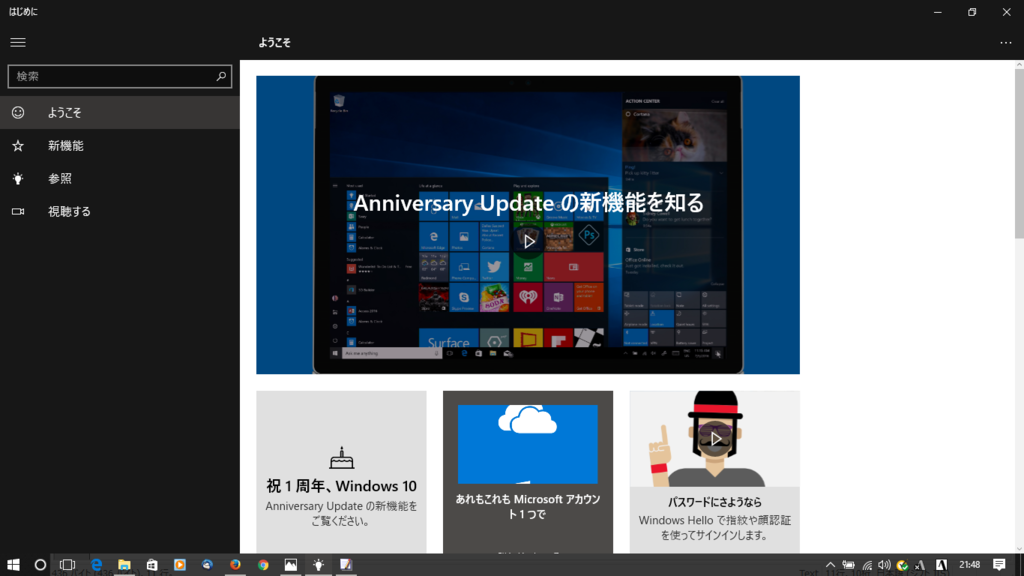This screenshot has height=576, width=1024.
Task: Launch Microsoft Edge from taskbar
Action: coord(97,565)
